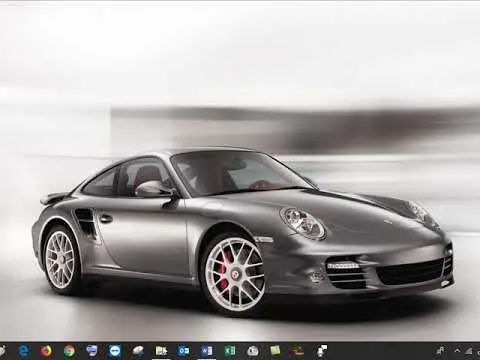
Task: Open TeamViewer from the taskbar
Action: (x=115, y=351)
